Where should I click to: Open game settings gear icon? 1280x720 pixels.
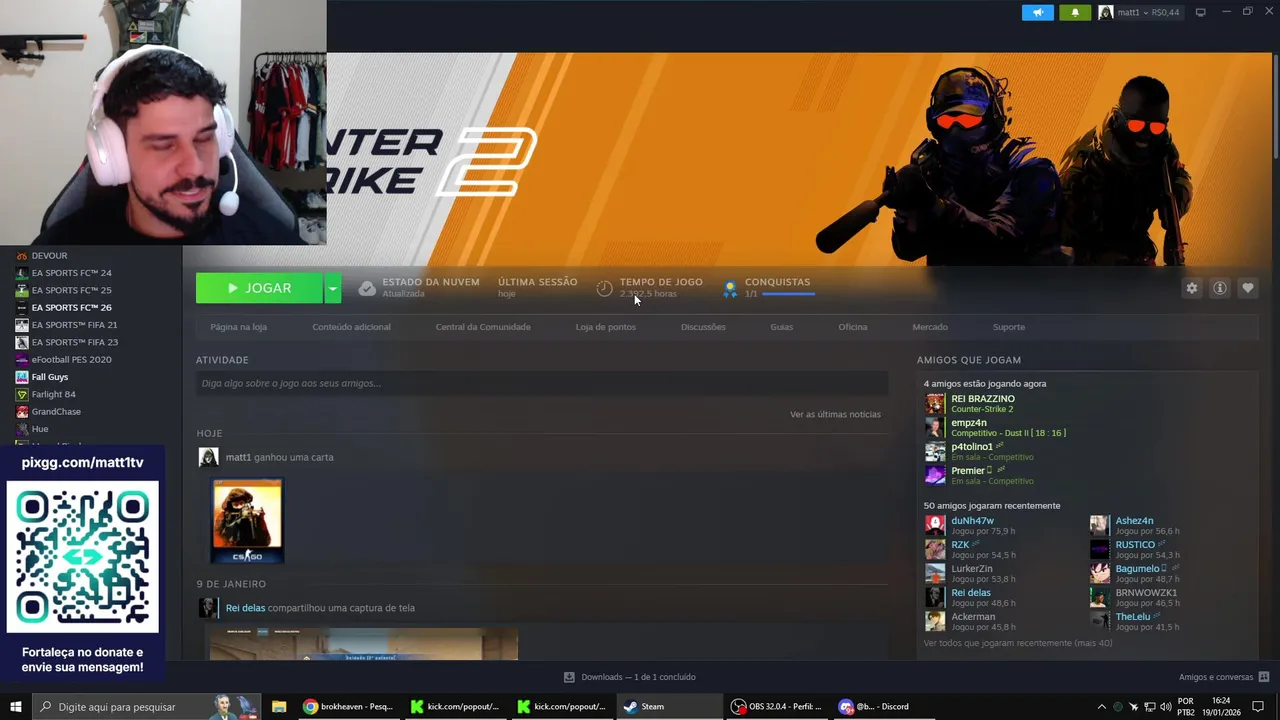tap(1192, 288)
